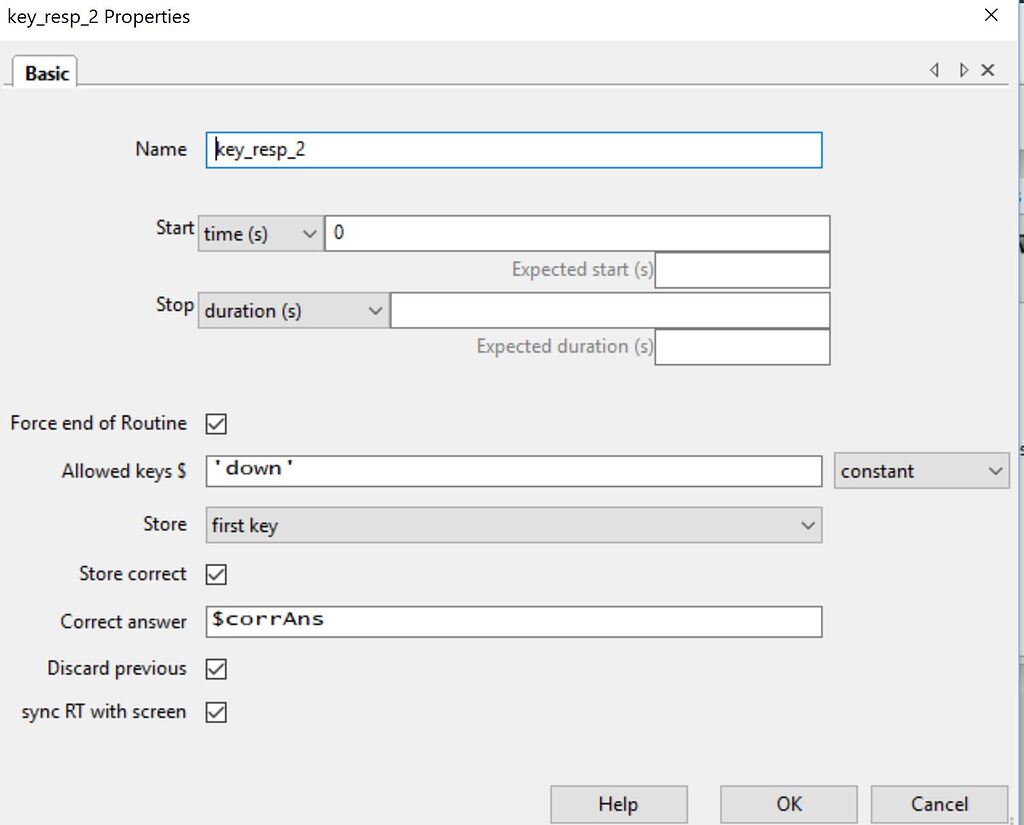
Task: Click the Correct answer field containing $corrAns
Action: (513, 621)
